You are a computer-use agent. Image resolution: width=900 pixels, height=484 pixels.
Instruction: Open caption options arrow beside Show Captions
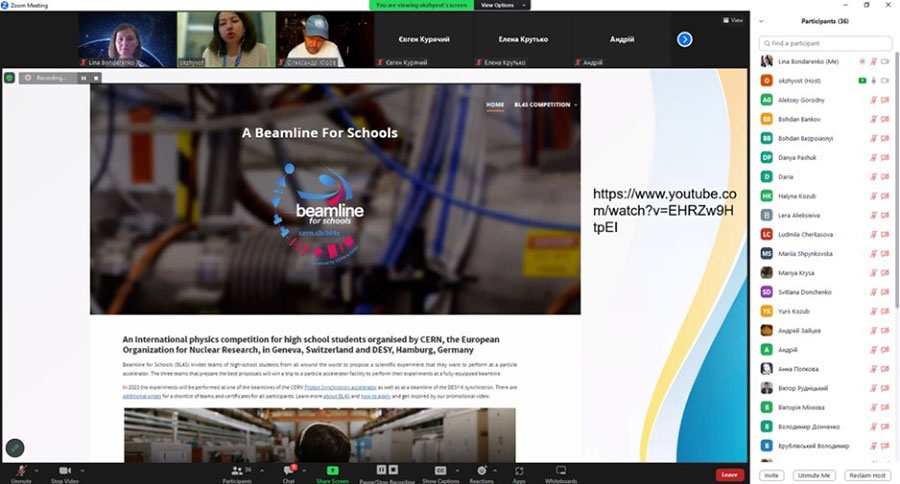click(457, 470)
